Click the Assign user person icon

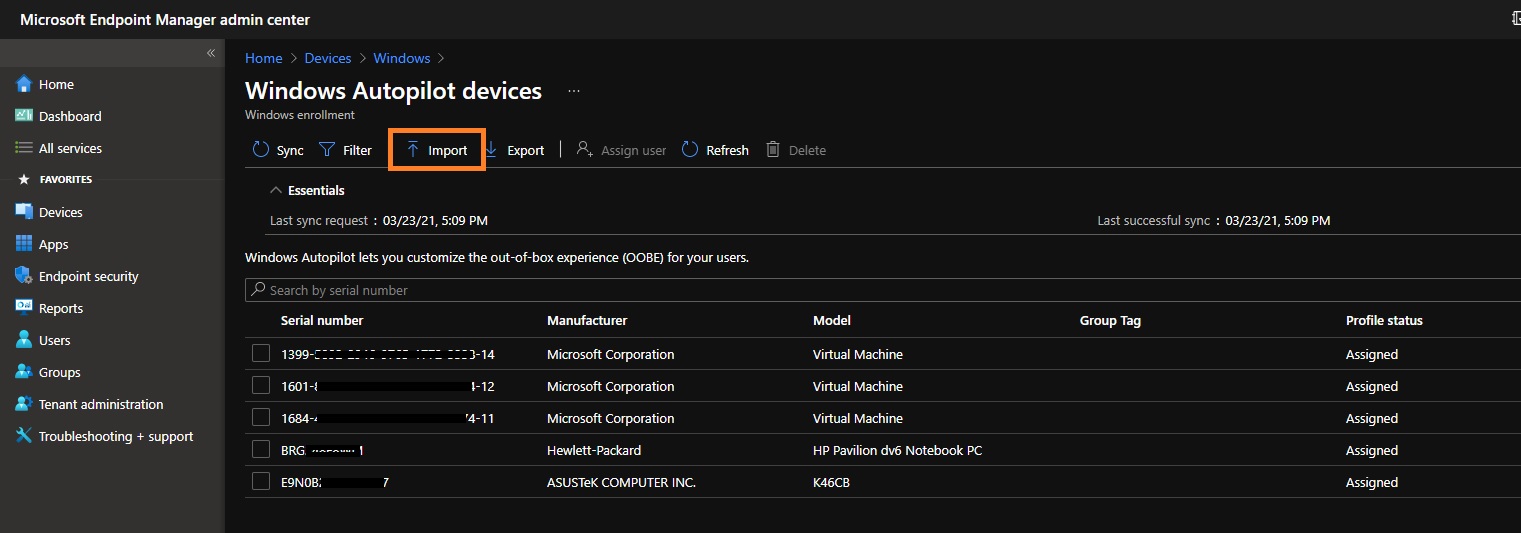(x=585, y=150)
